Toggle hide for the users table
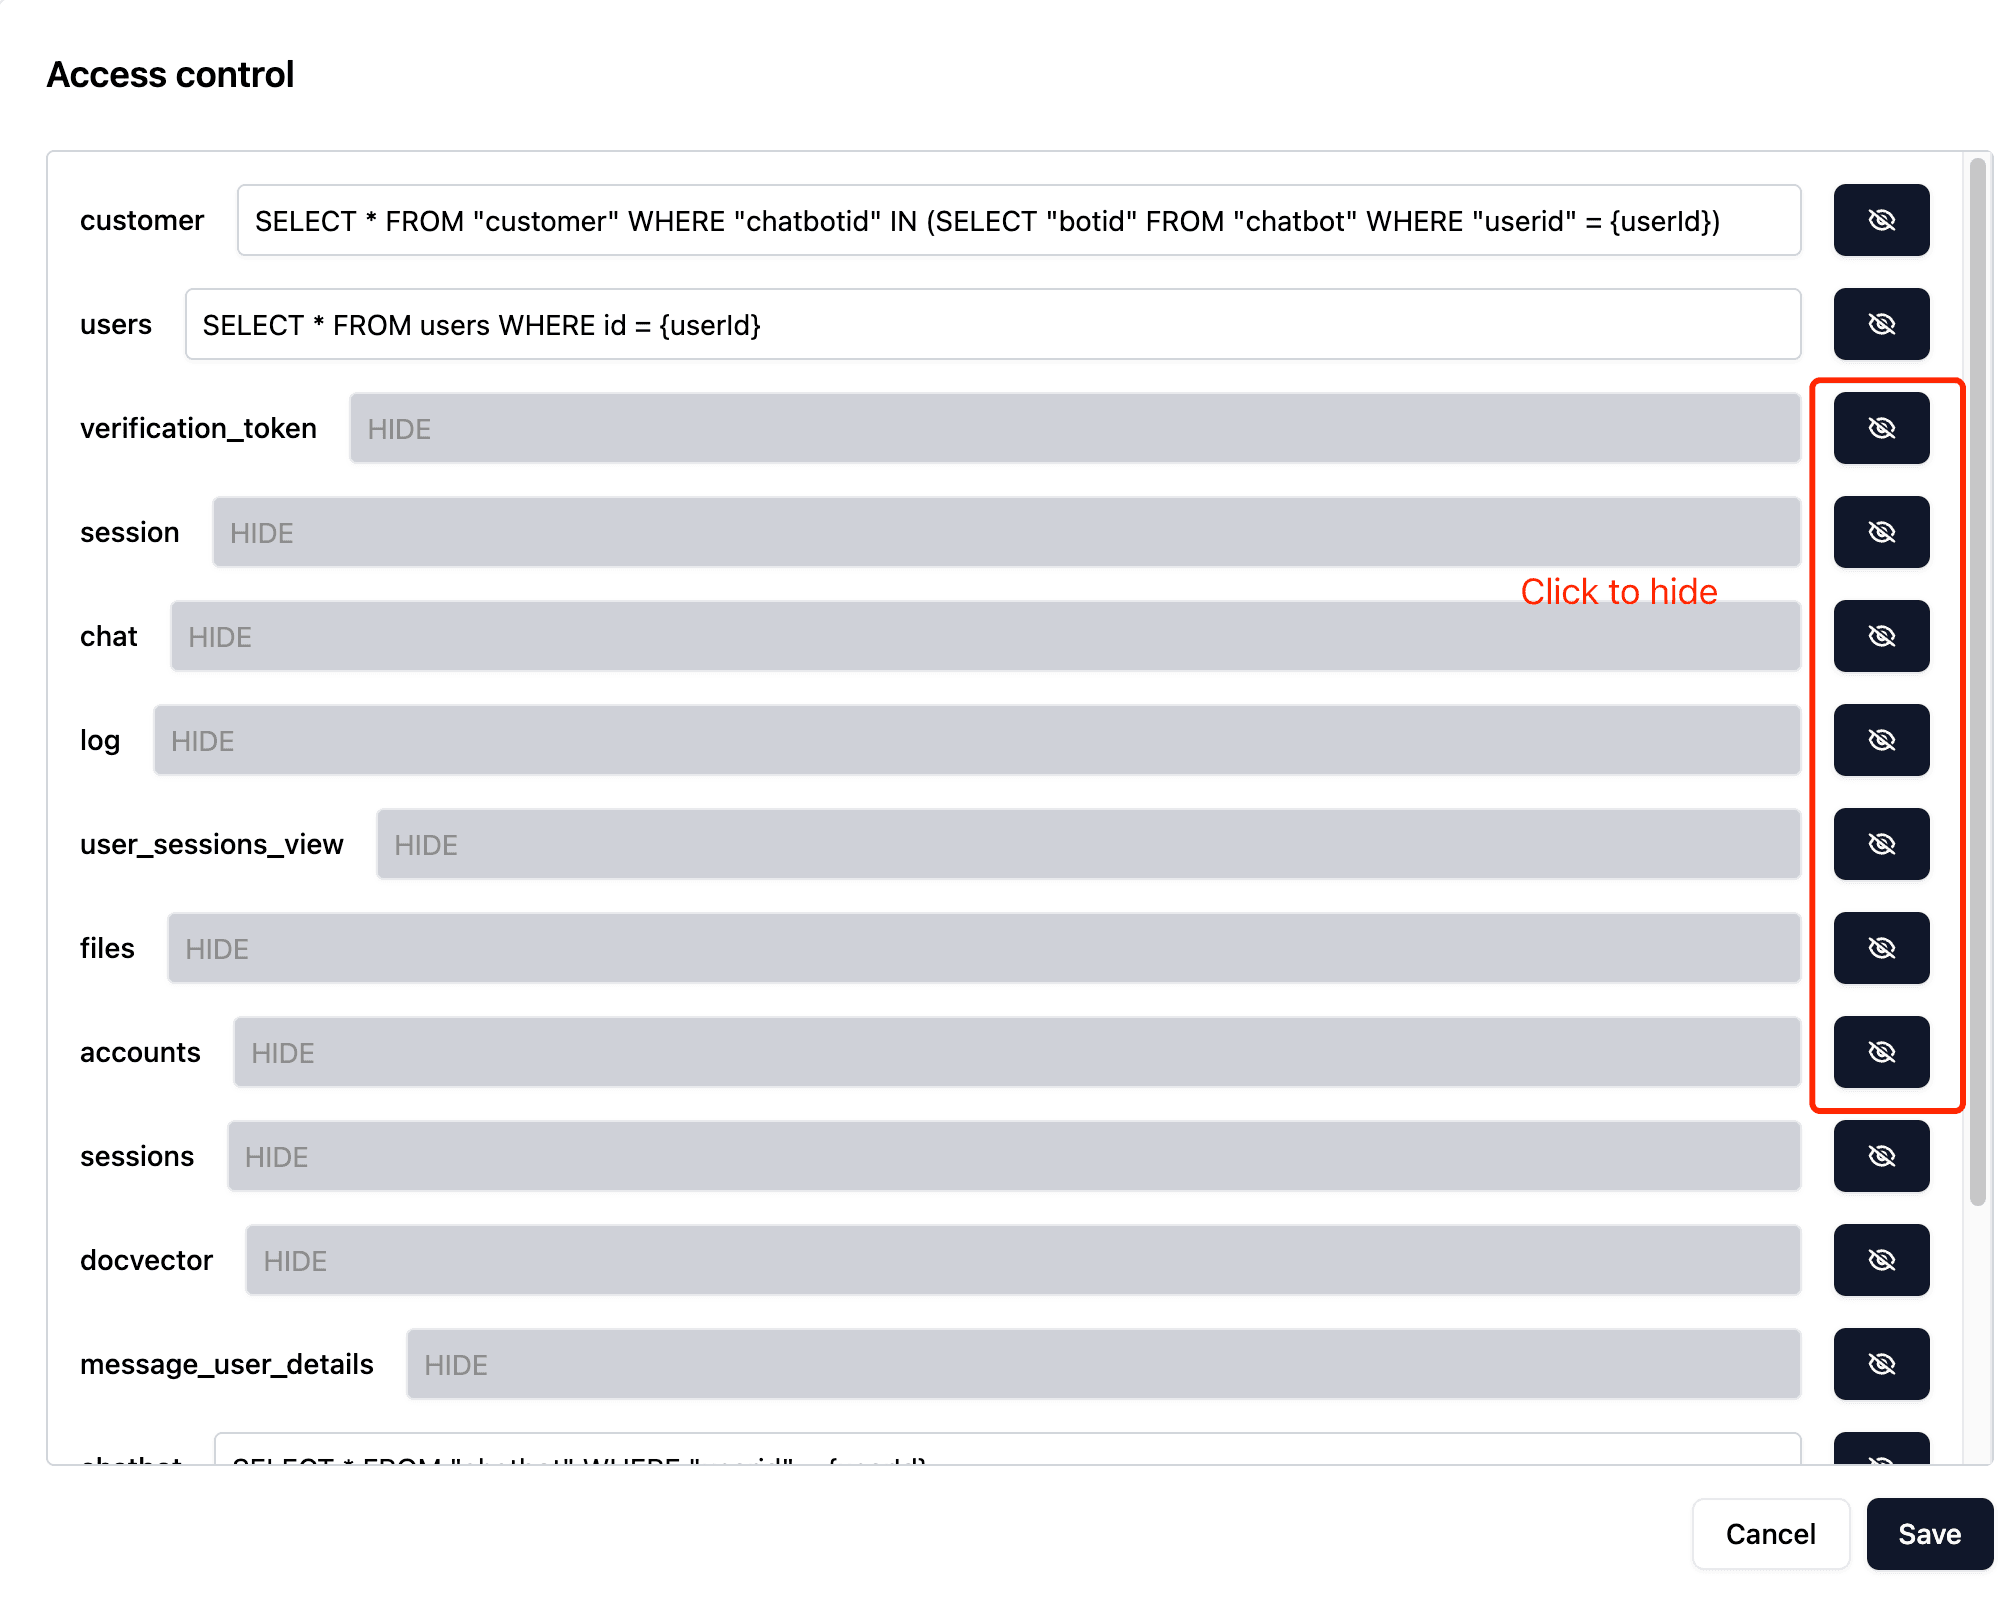 pos(1880,324)
